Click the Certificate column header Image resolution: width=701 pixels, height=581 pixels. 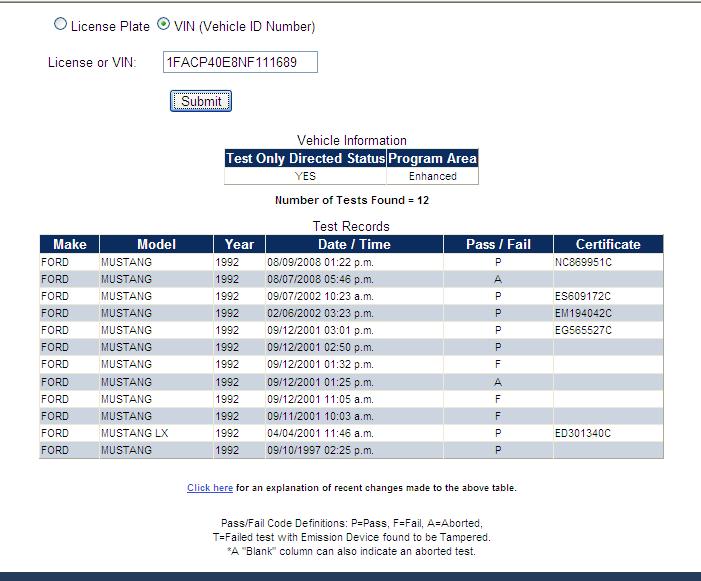click(x=608, y=244)
